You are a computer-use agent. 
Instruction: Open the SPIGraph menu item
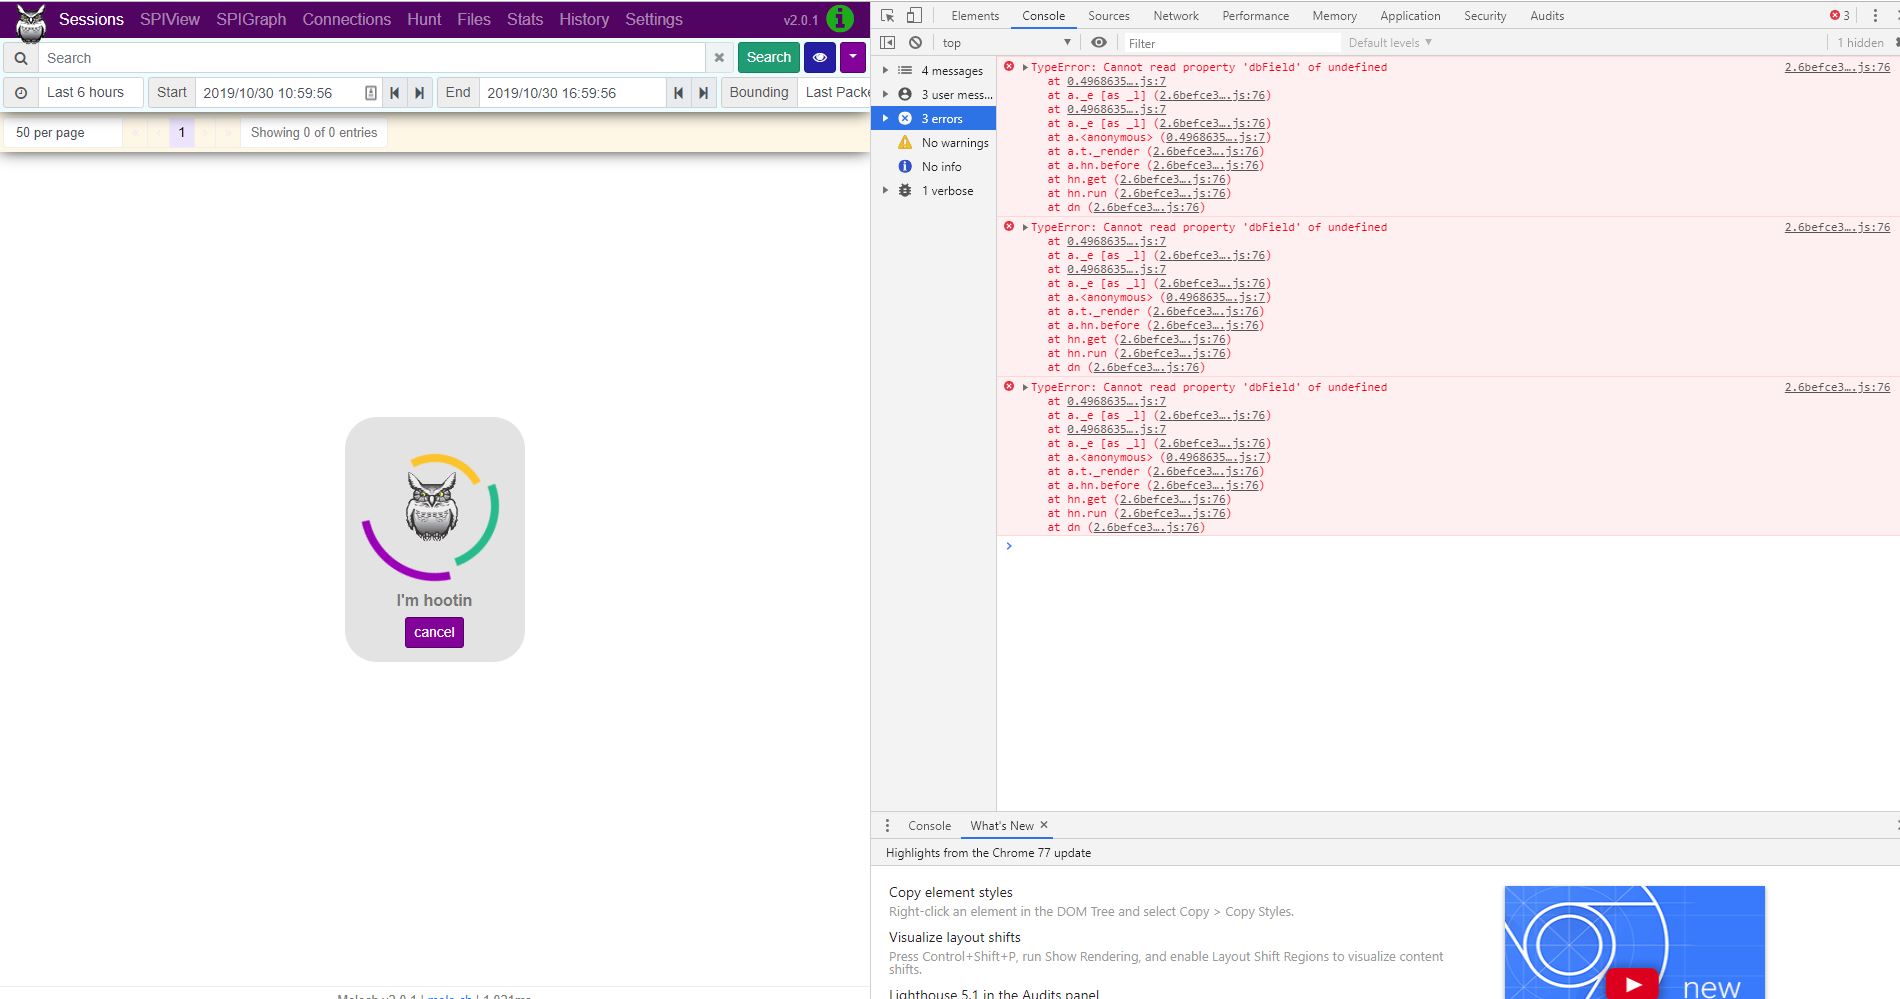click(x=250, y=19)
